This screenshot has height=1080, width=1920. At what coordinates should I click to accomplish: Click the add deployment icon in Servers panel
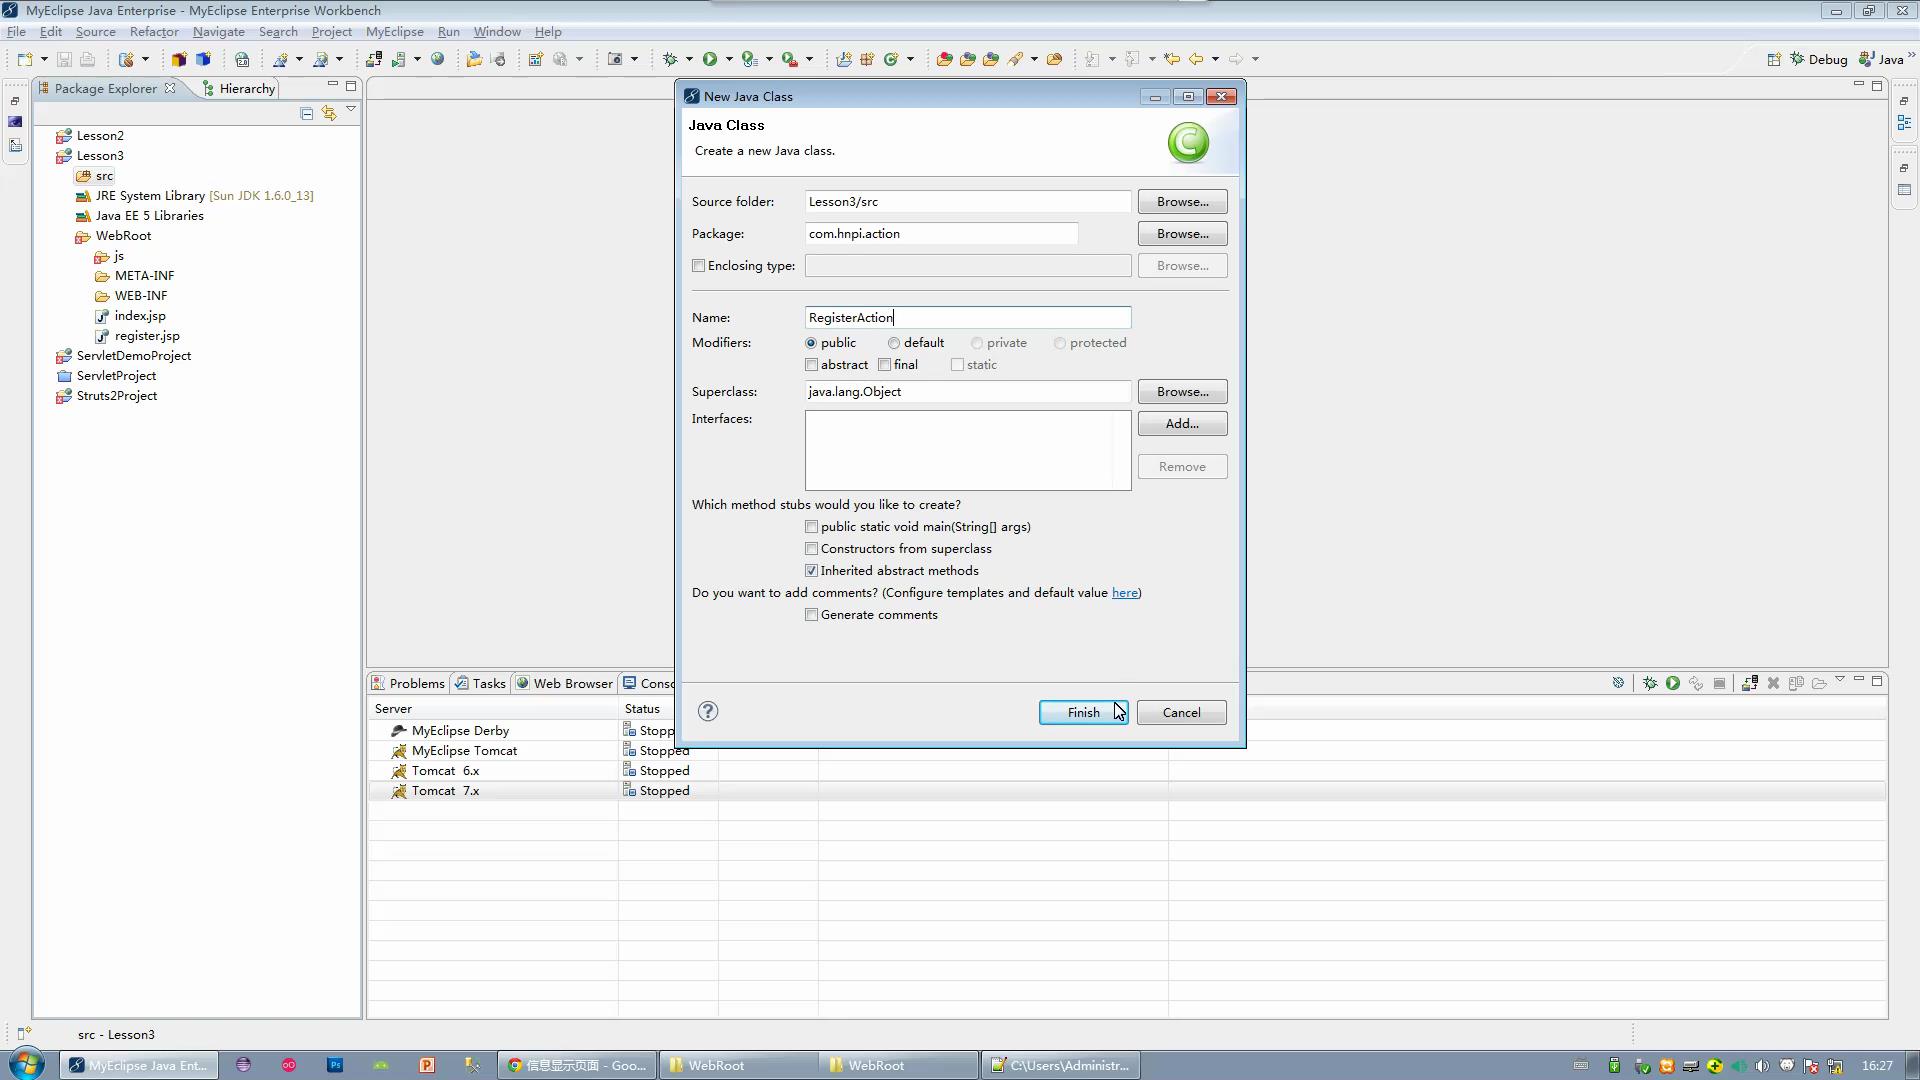1750,683
